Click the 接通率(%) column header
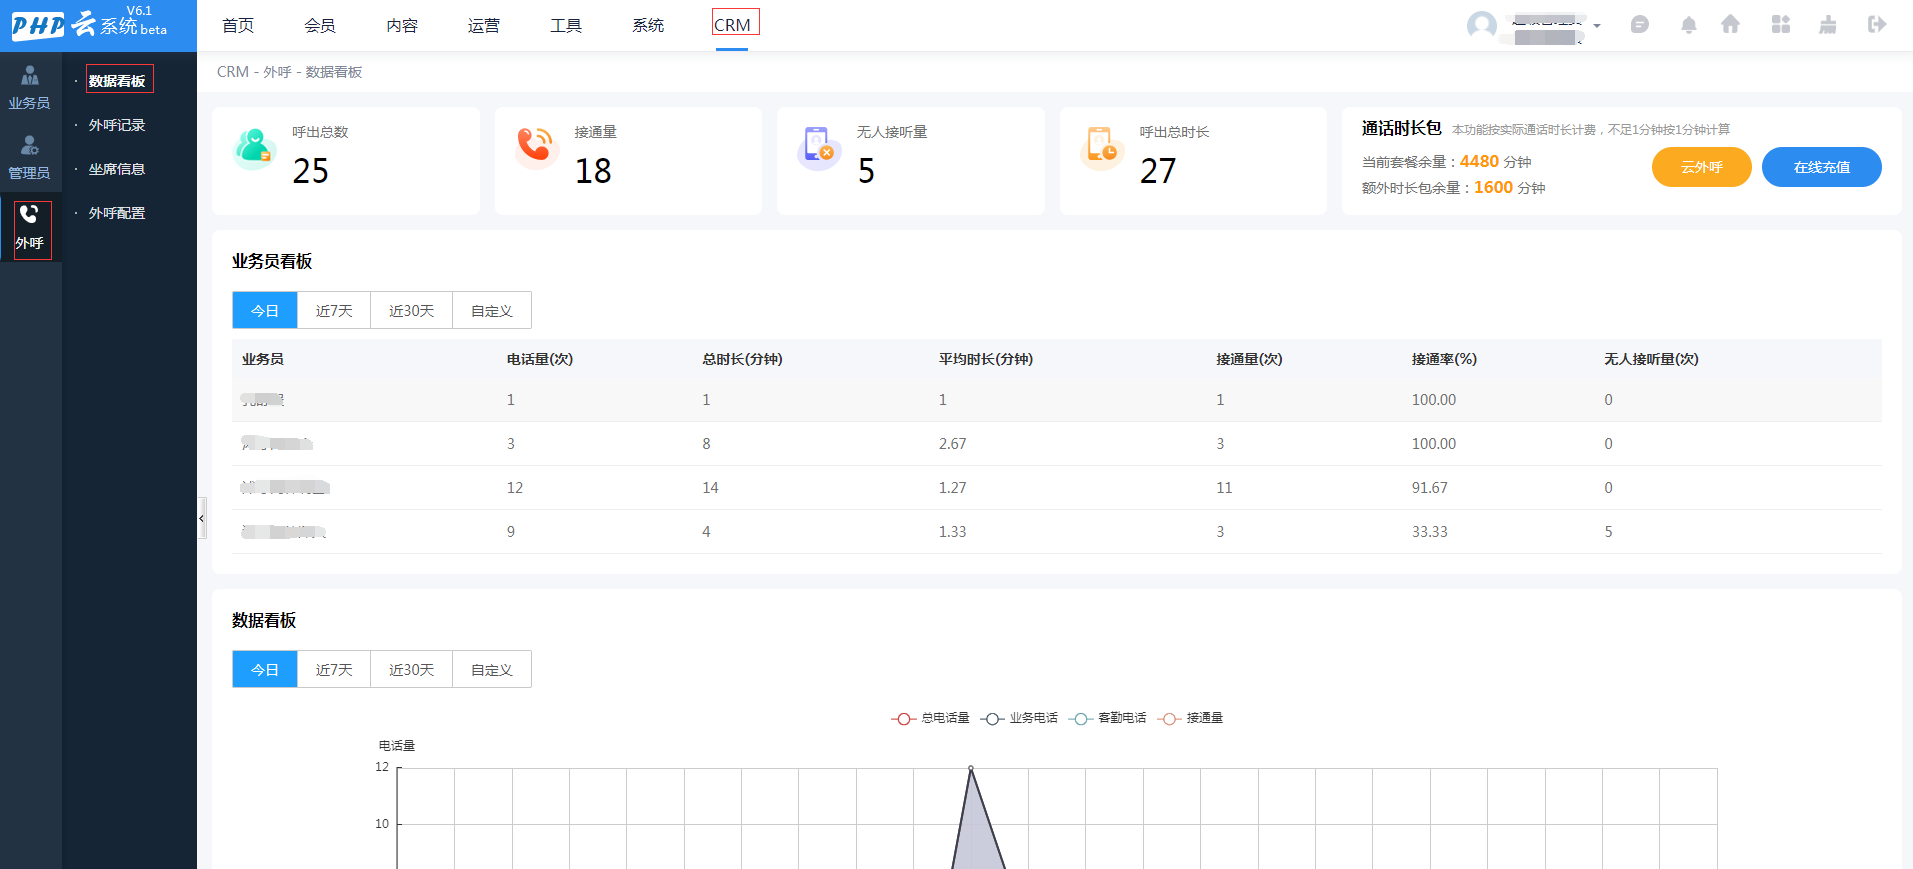 click(1444, 359)
